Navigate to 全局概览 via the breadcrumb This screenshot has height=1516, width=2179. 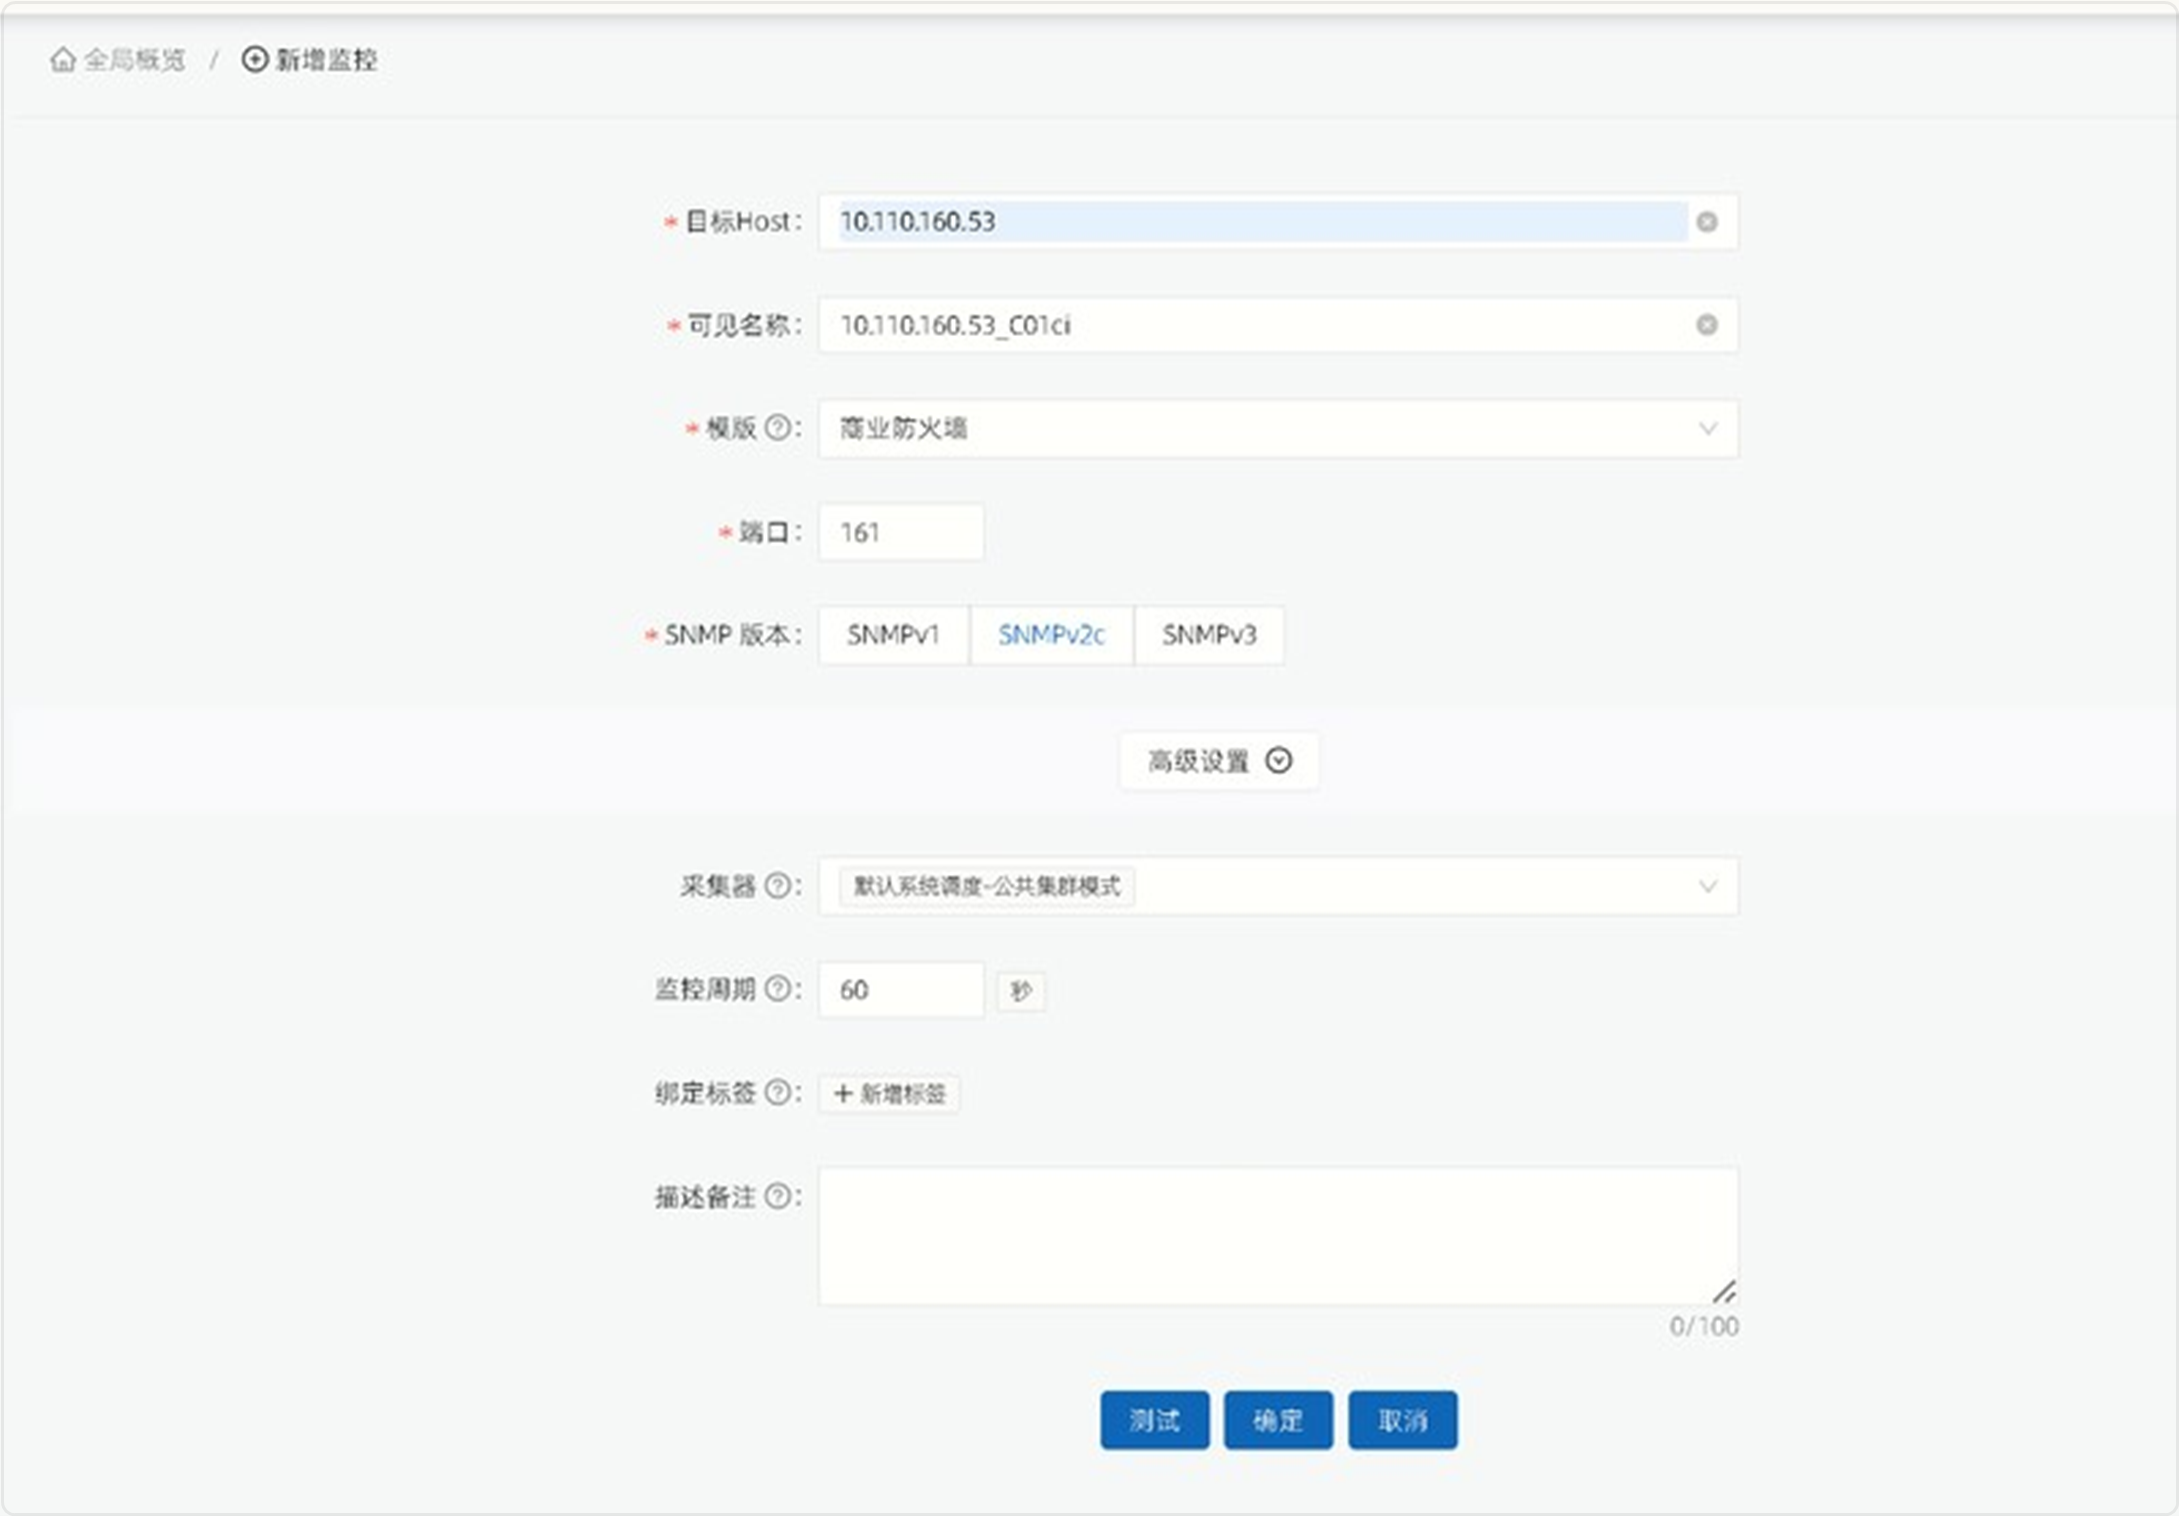point(134,60)
